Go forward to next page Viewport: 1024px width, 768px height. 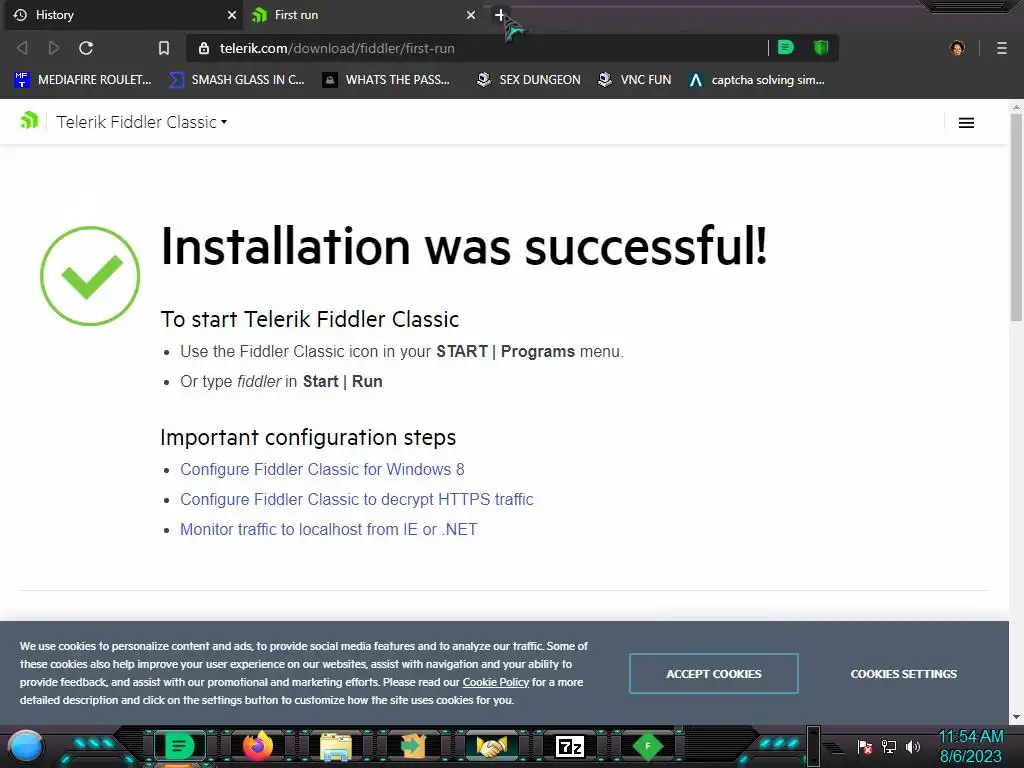54,48
